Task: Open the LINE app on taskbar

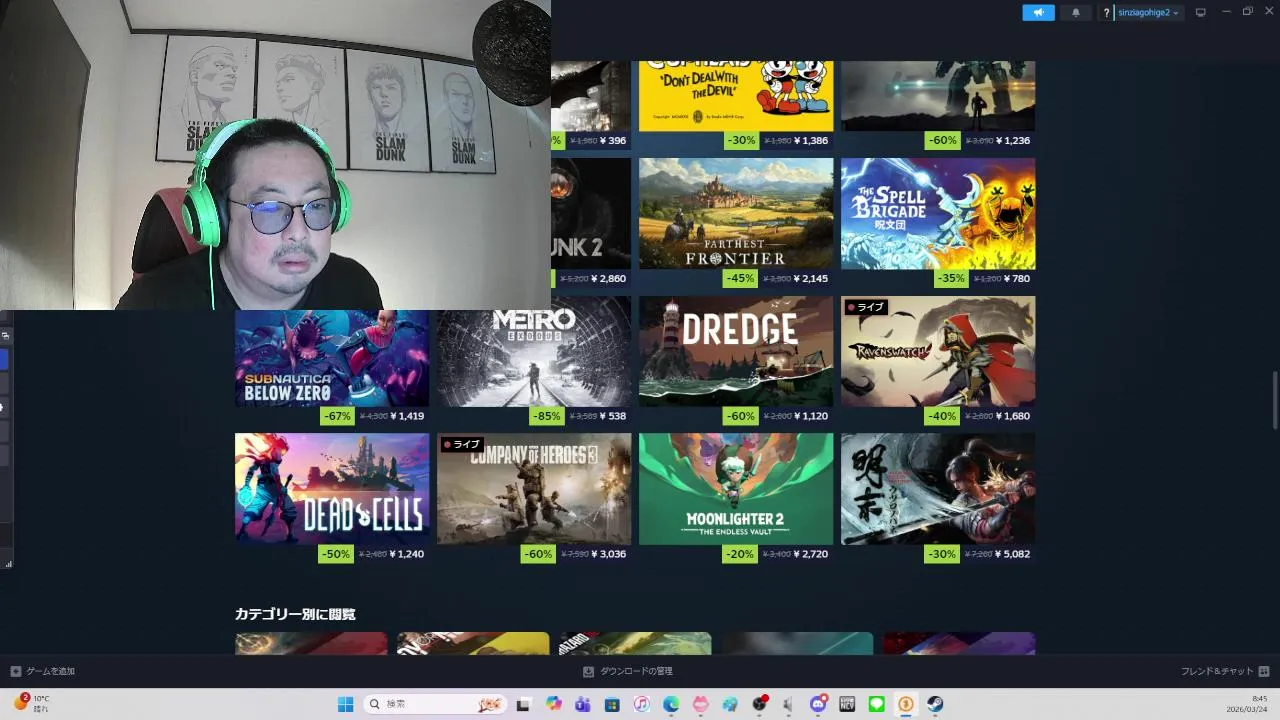Action: click(x=877, y=704)
